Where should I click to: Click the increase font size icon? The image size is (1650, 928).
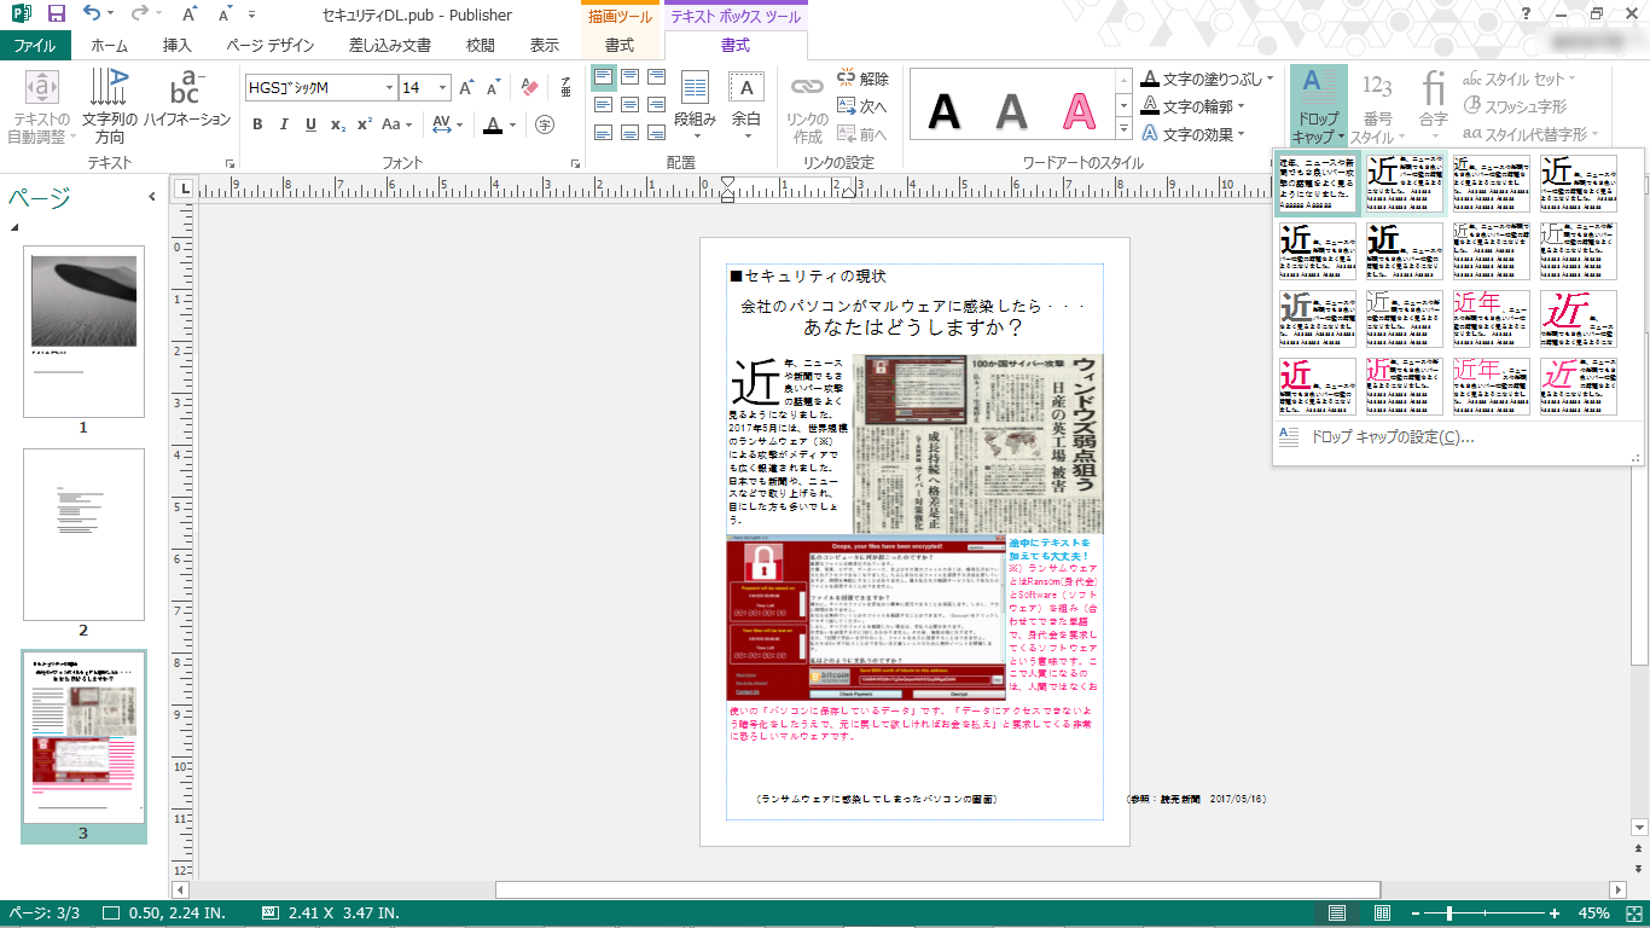tap(466, 88)
